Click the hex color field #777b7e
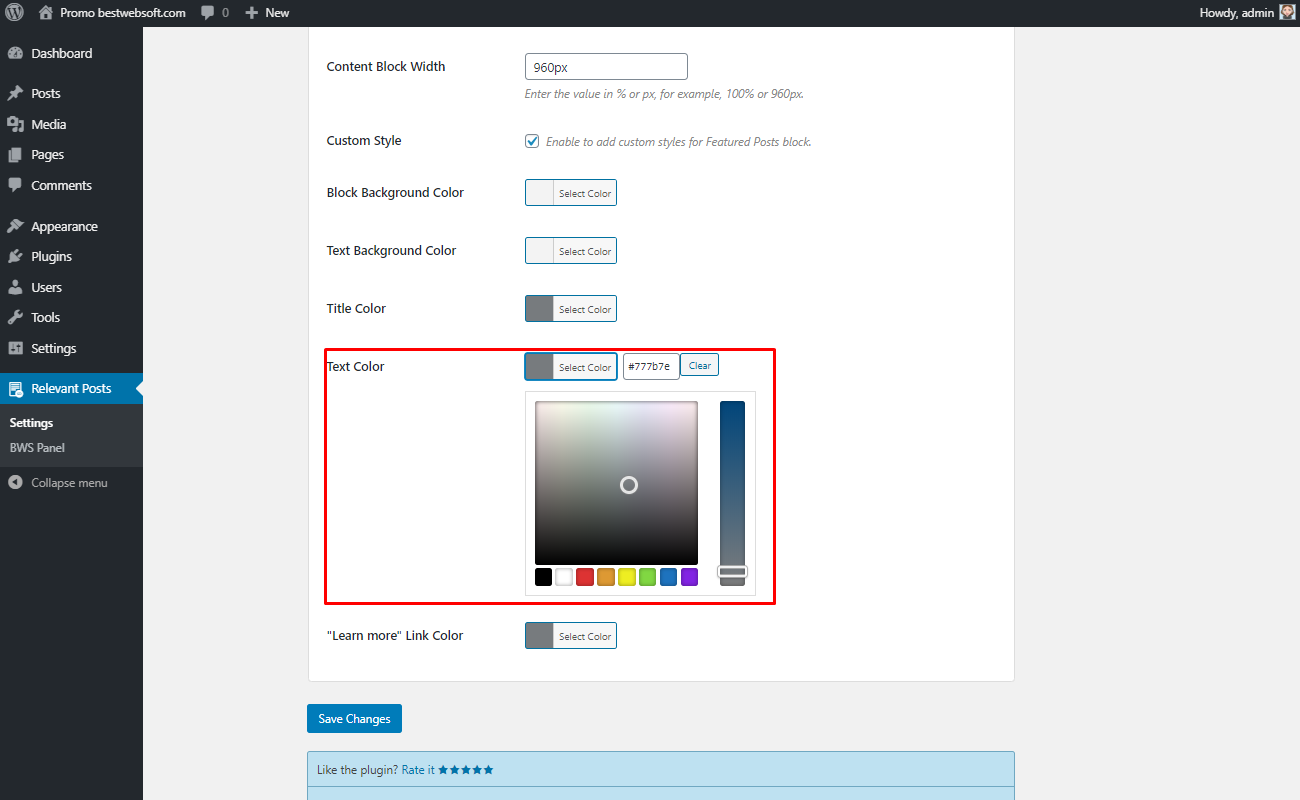The width and height of the screenshot is (1300, 800). [651, 366]
